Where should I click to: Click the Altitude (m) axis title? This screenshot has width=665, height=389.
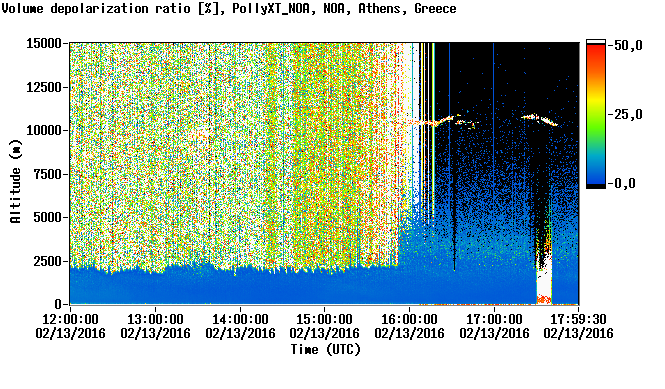(x=15, y=181)
